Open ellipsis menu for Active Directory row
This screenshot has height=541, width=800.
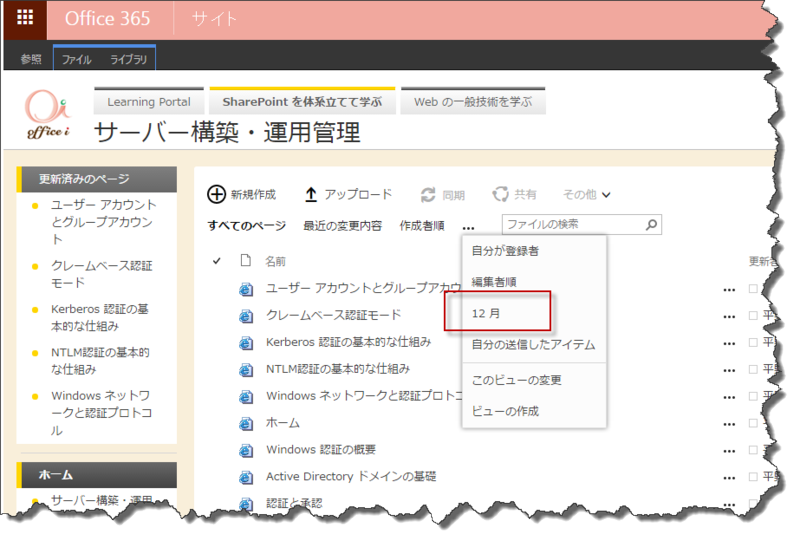coord(729,478)
